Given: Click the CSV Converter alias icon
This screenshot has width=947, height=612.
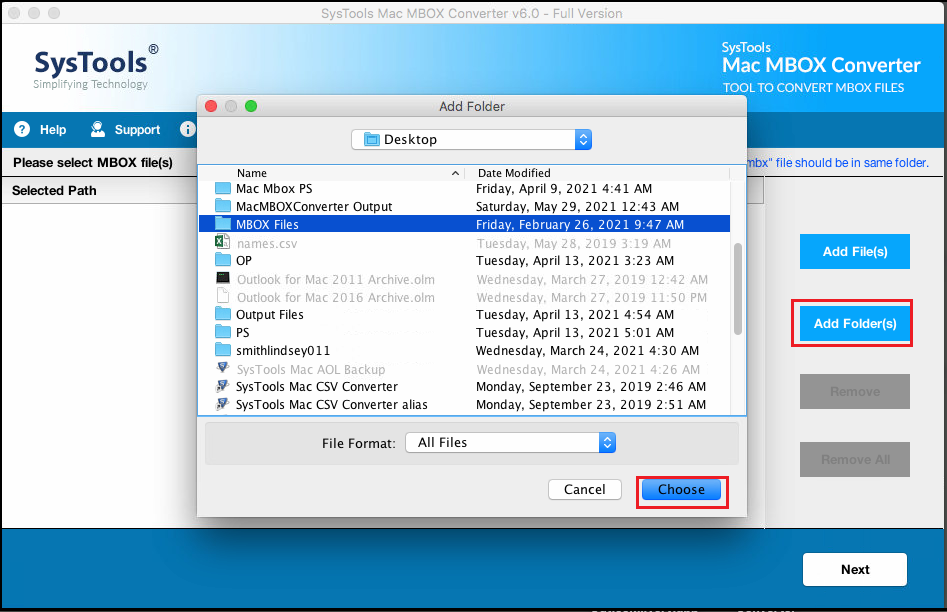Looking at the screenshot, I should coord(222,404).
